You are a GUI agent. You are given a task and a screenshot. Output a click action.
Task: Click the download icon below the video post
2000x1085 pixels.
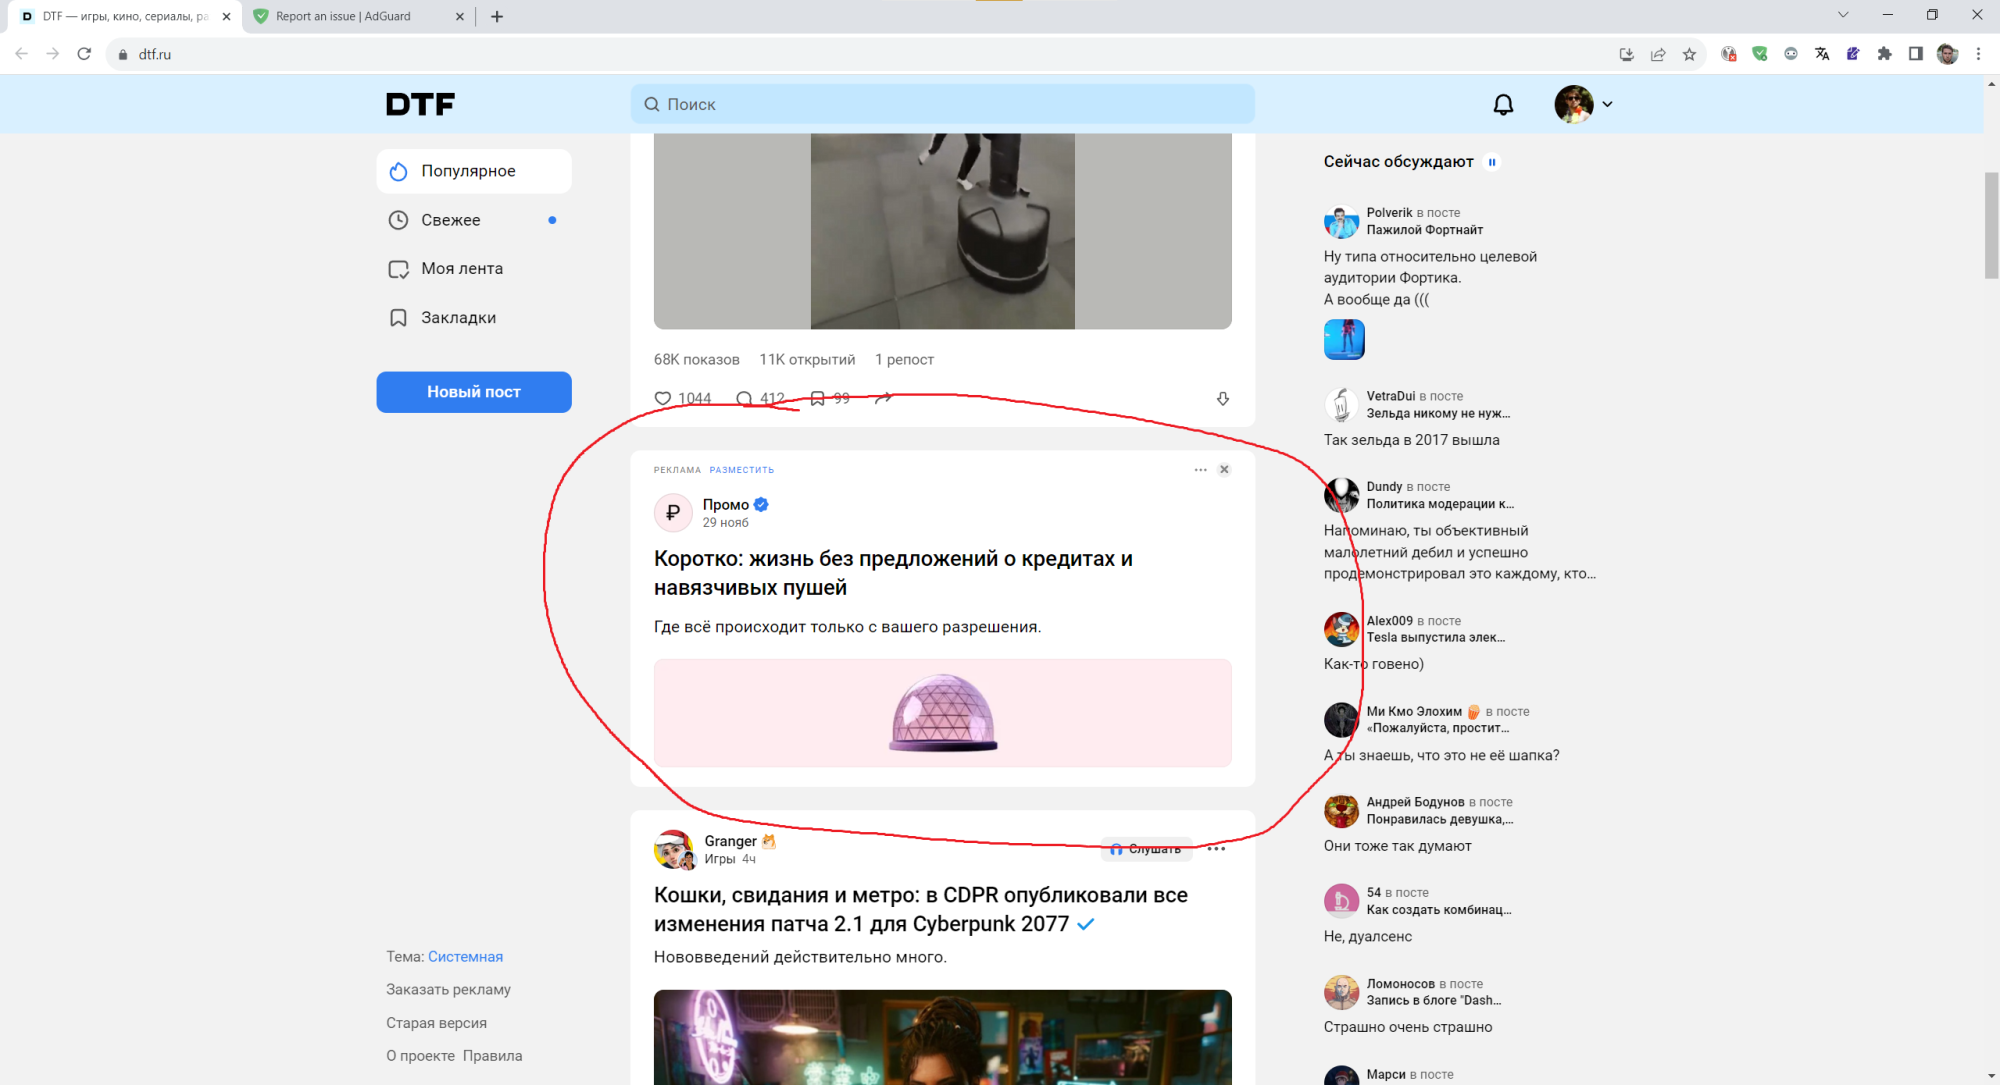coord(1223,398)
